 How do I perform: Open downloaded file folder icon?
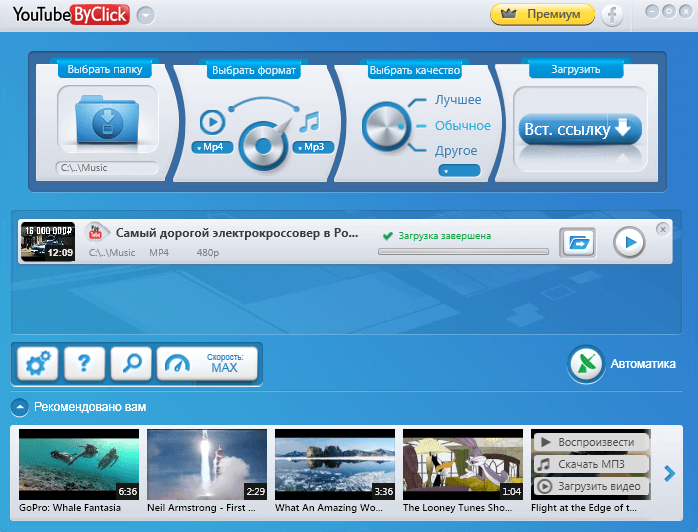(x=578, y=243)
